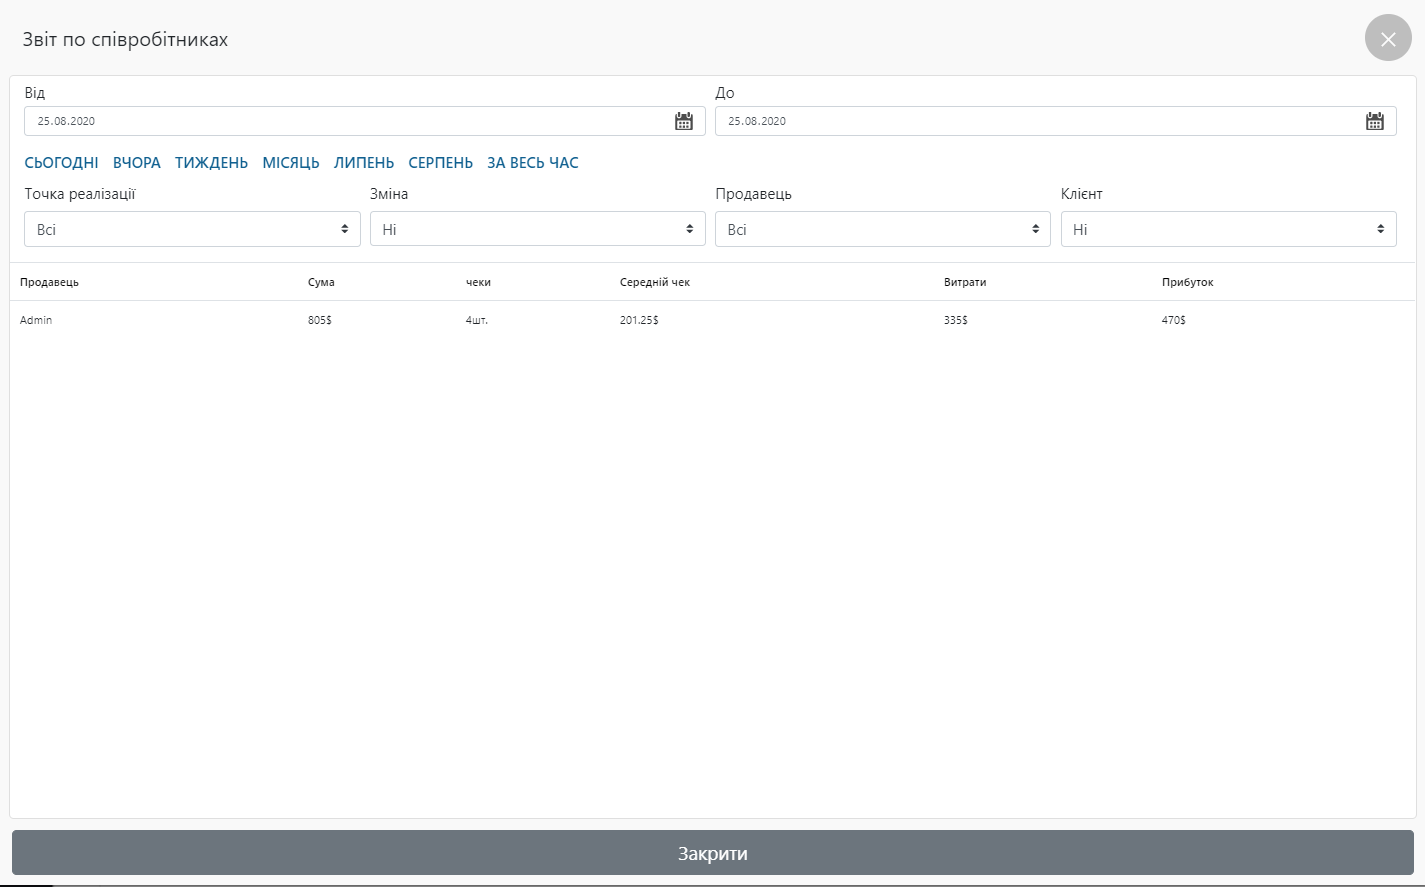Select the Admin row in the table
Screen dimensions: 1425x887
[36, 320]
